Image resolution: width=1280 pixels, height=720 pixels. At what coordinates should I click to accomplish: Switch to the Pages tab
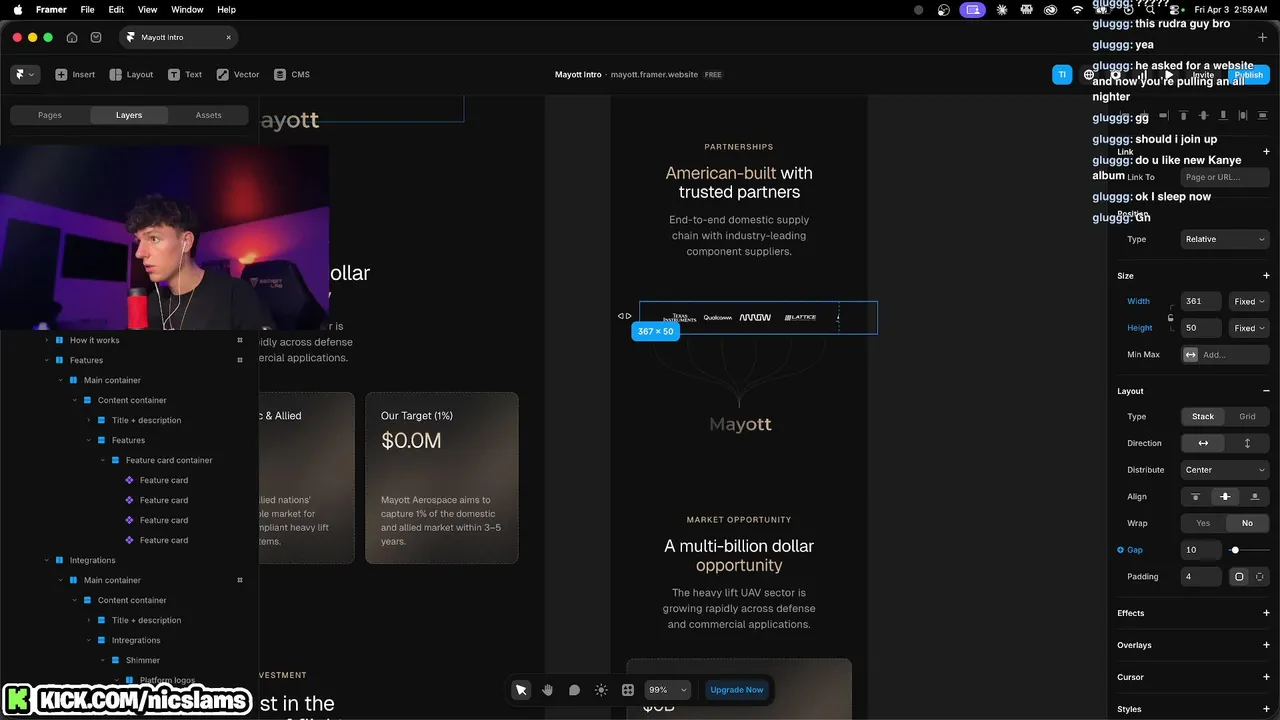[50, 115]
